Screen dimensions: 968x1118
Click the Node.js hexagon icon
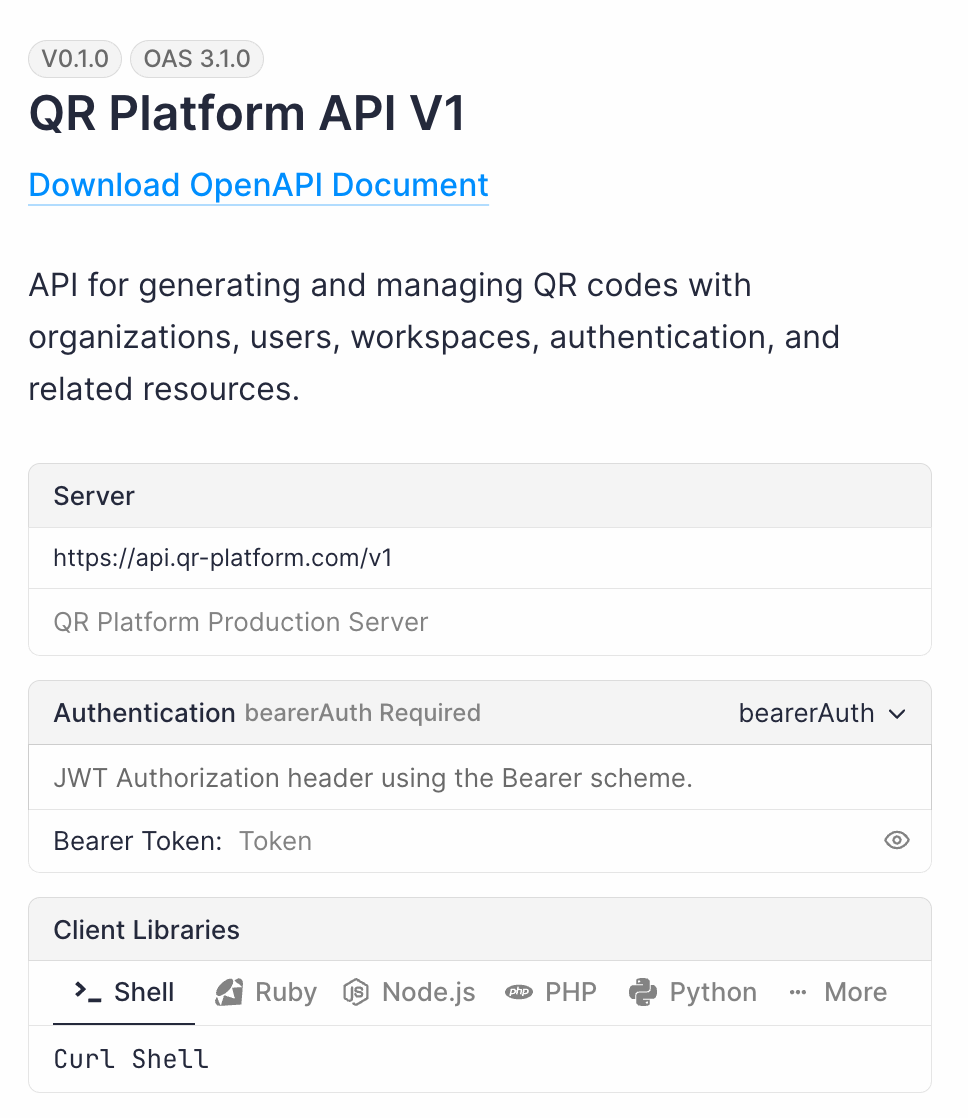point(353,991)
